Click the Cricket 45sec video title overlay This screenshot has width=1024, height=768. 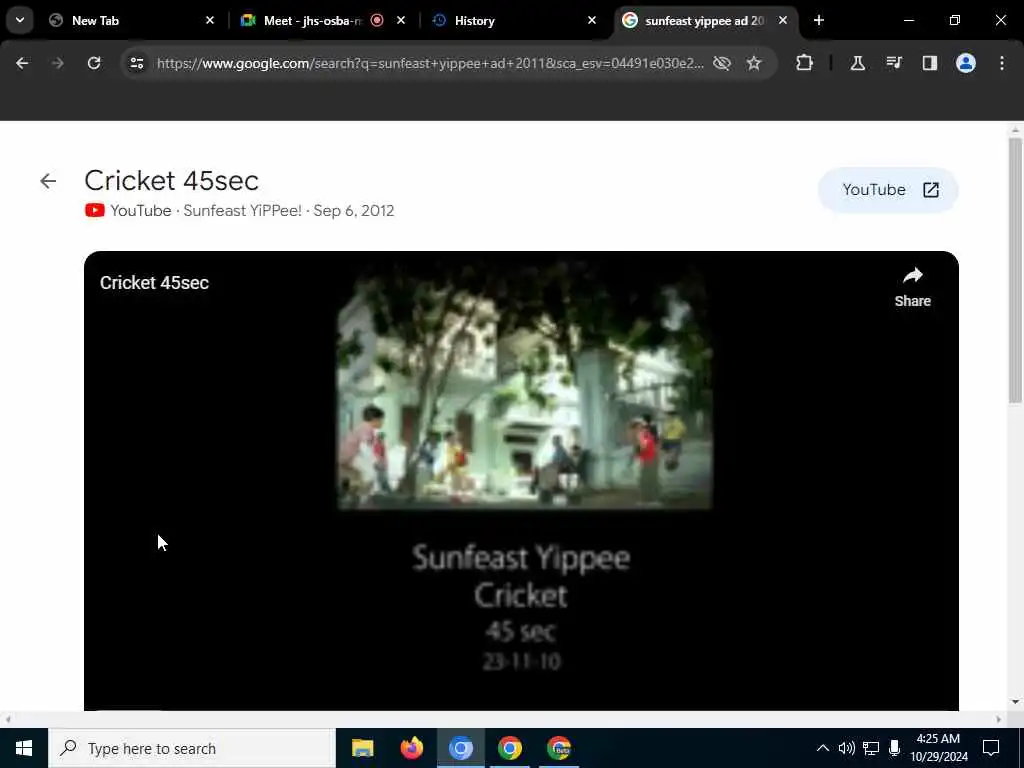(x=154, y=283)
